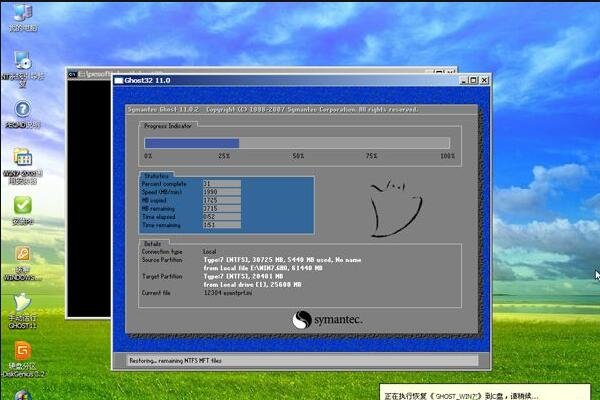The image size is (600, 400).
Task: Open the green checkmark installer desktop icon
Action: pyautogui.click(x=21, y=206)
